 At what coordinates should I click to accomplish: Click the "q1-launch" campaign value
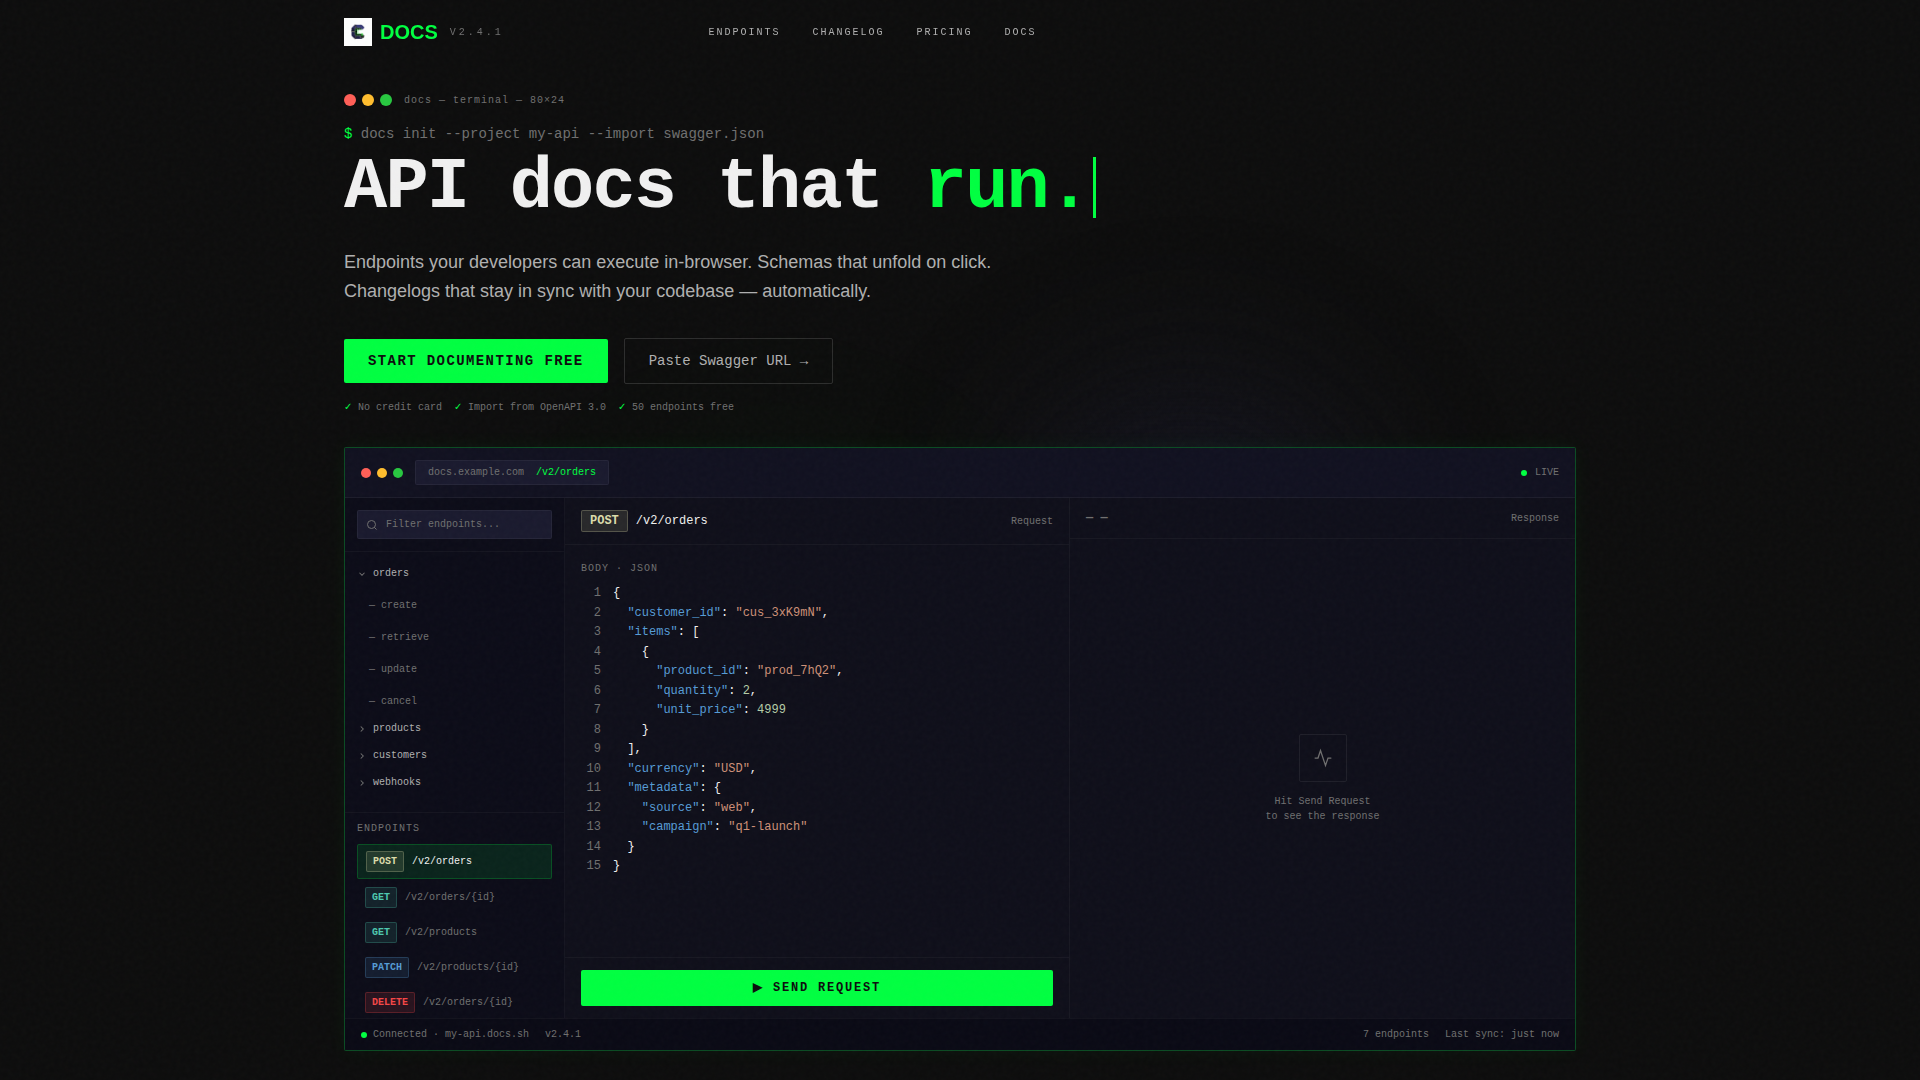tap(768, 826)
